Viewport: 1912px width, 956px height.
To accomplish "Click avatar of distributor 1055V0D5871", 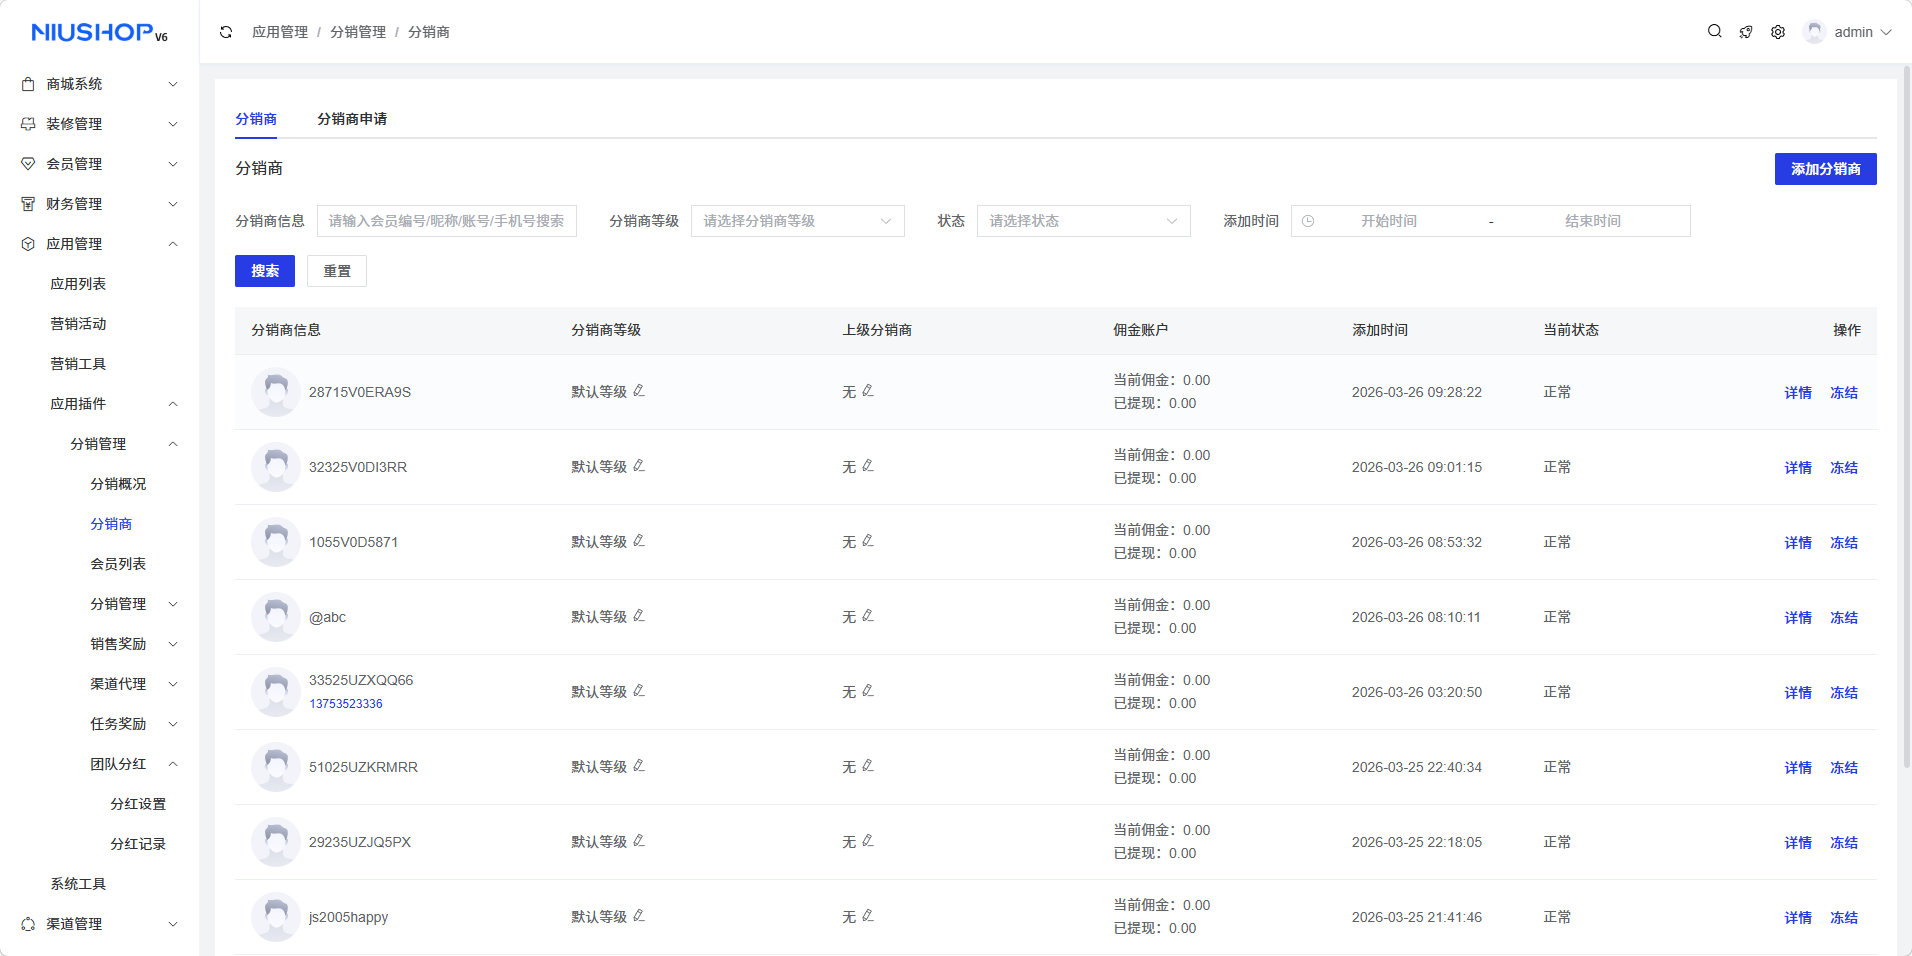I will click(x=275, y=542).
